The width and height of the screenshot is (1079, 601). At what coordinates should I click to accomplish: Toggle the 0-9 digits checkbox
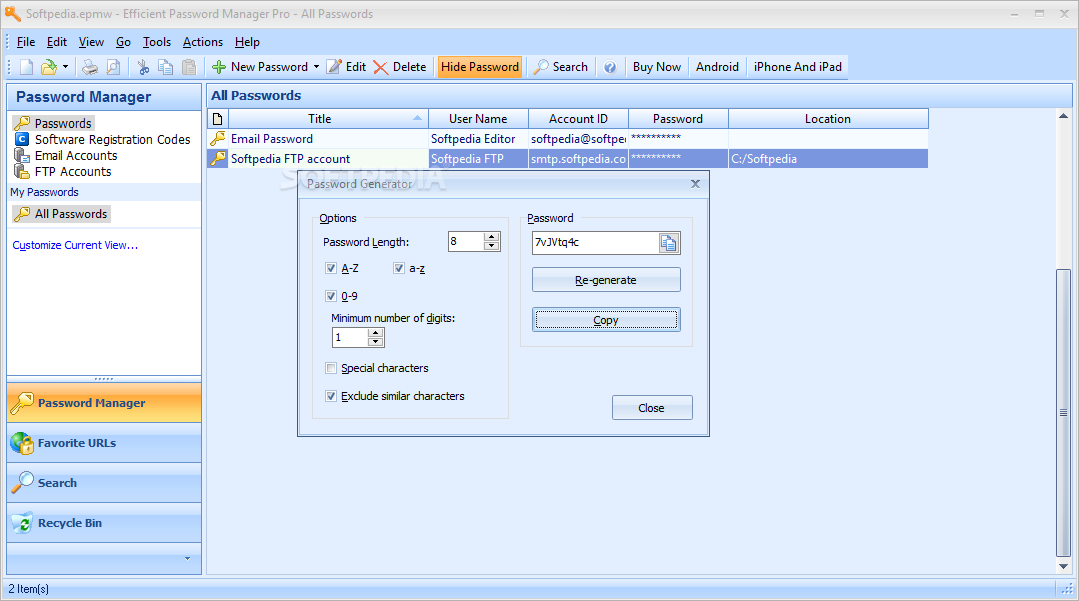(331, 296)
